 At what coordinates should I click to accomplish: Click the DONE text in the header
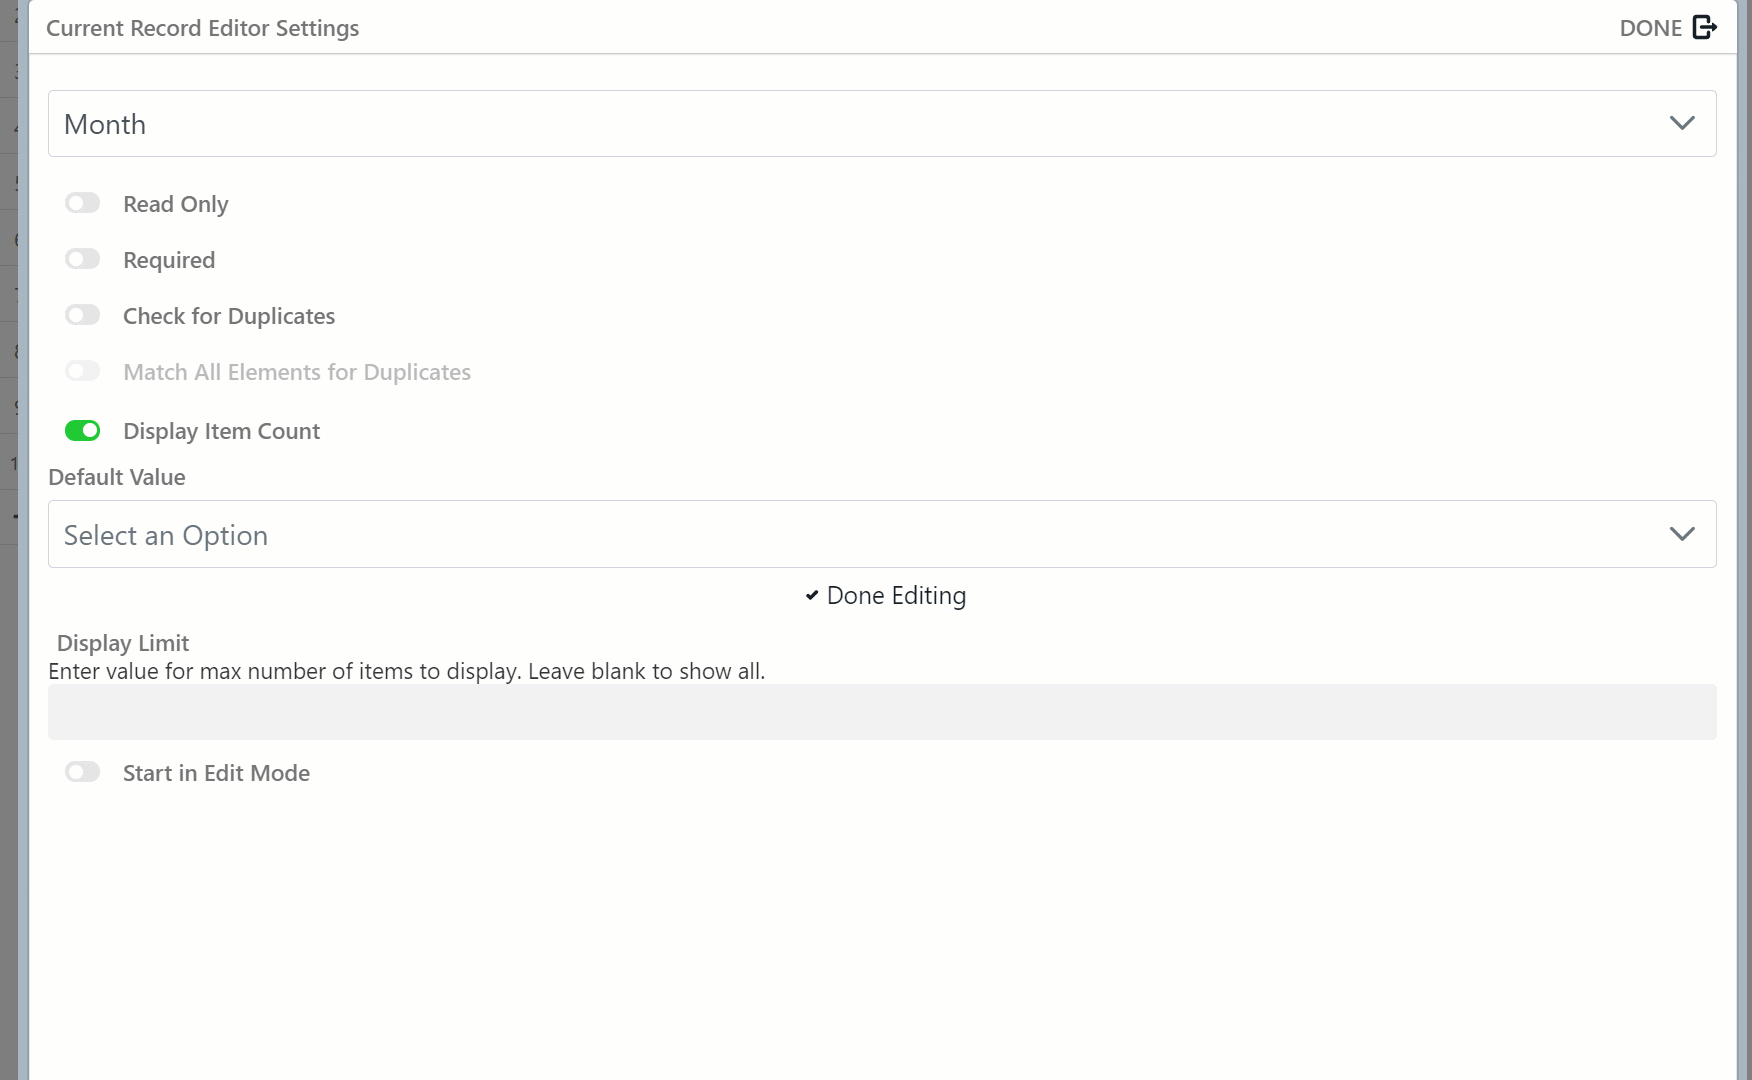tap(1650, 28)
